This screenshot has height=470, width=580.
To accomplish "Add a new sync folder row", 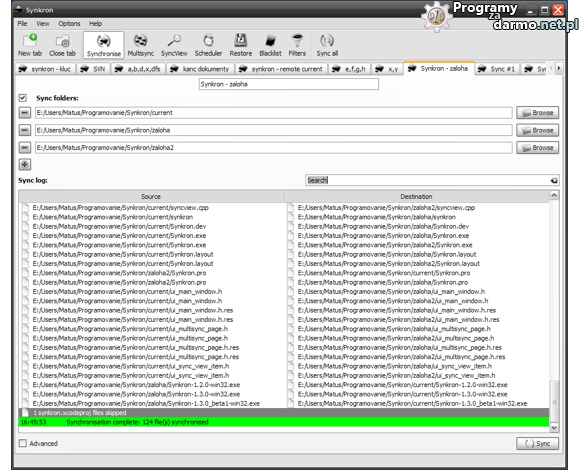I will point(25,165).
